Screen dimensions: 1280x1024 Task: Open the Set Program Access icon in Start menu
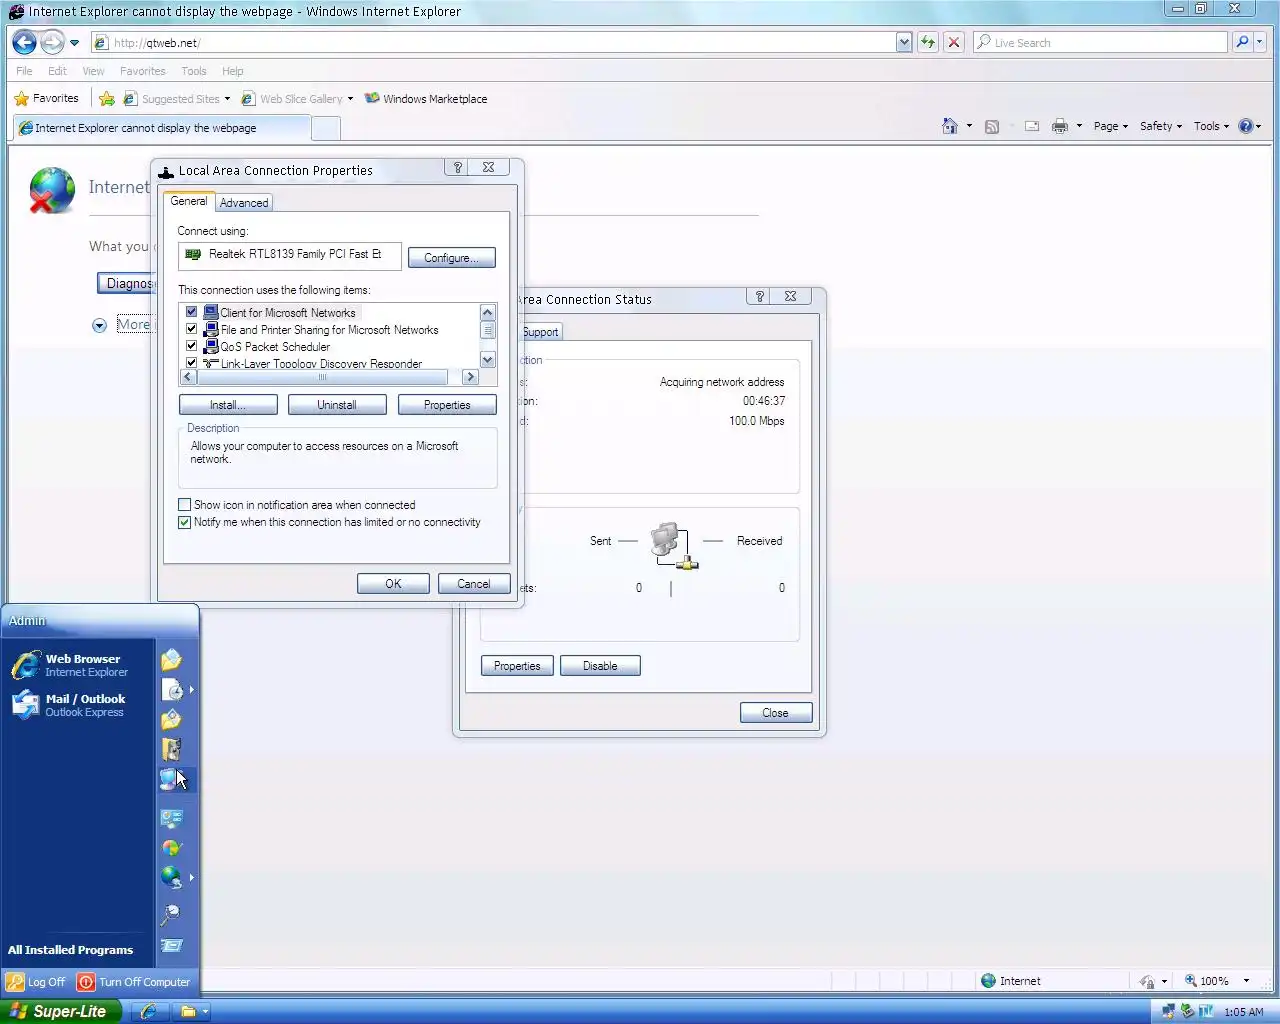pyautogui.click(x=171, y=848)
